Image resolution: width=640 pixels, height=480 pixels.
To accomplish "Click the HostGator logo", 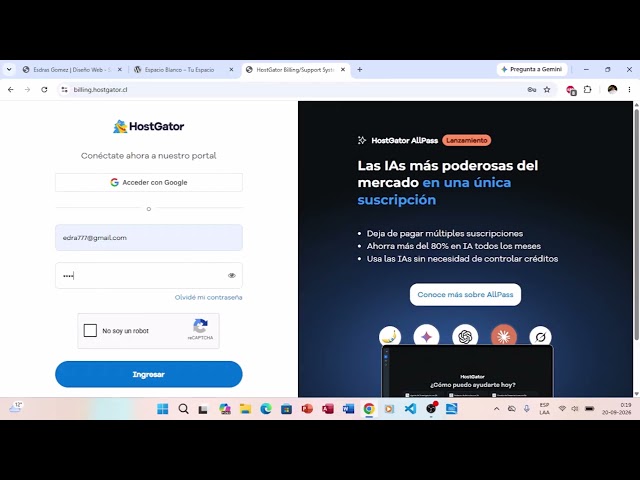I will tap(149, 126).
